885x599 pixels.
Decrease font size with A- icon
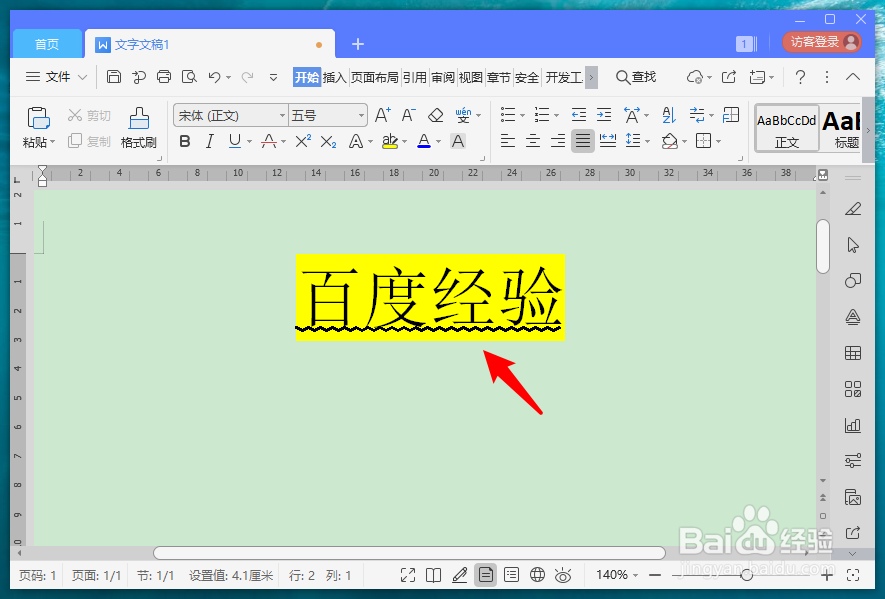coord(409,115)
